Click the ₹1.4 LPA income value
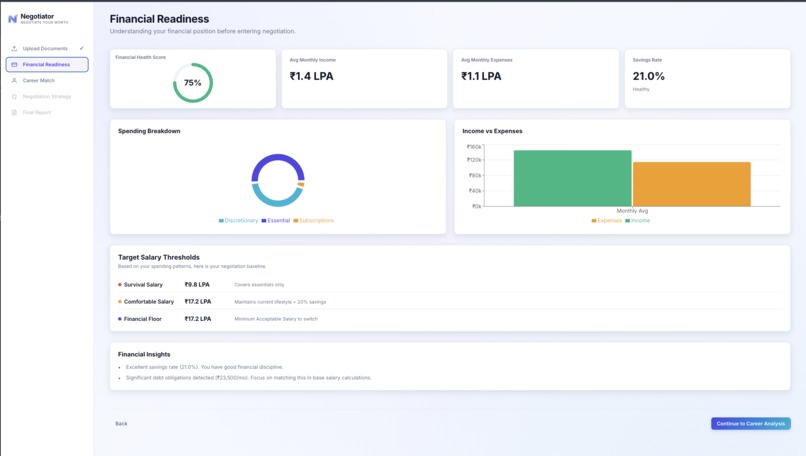The height and width of the screenshot is (456, 806). (312, 76)
